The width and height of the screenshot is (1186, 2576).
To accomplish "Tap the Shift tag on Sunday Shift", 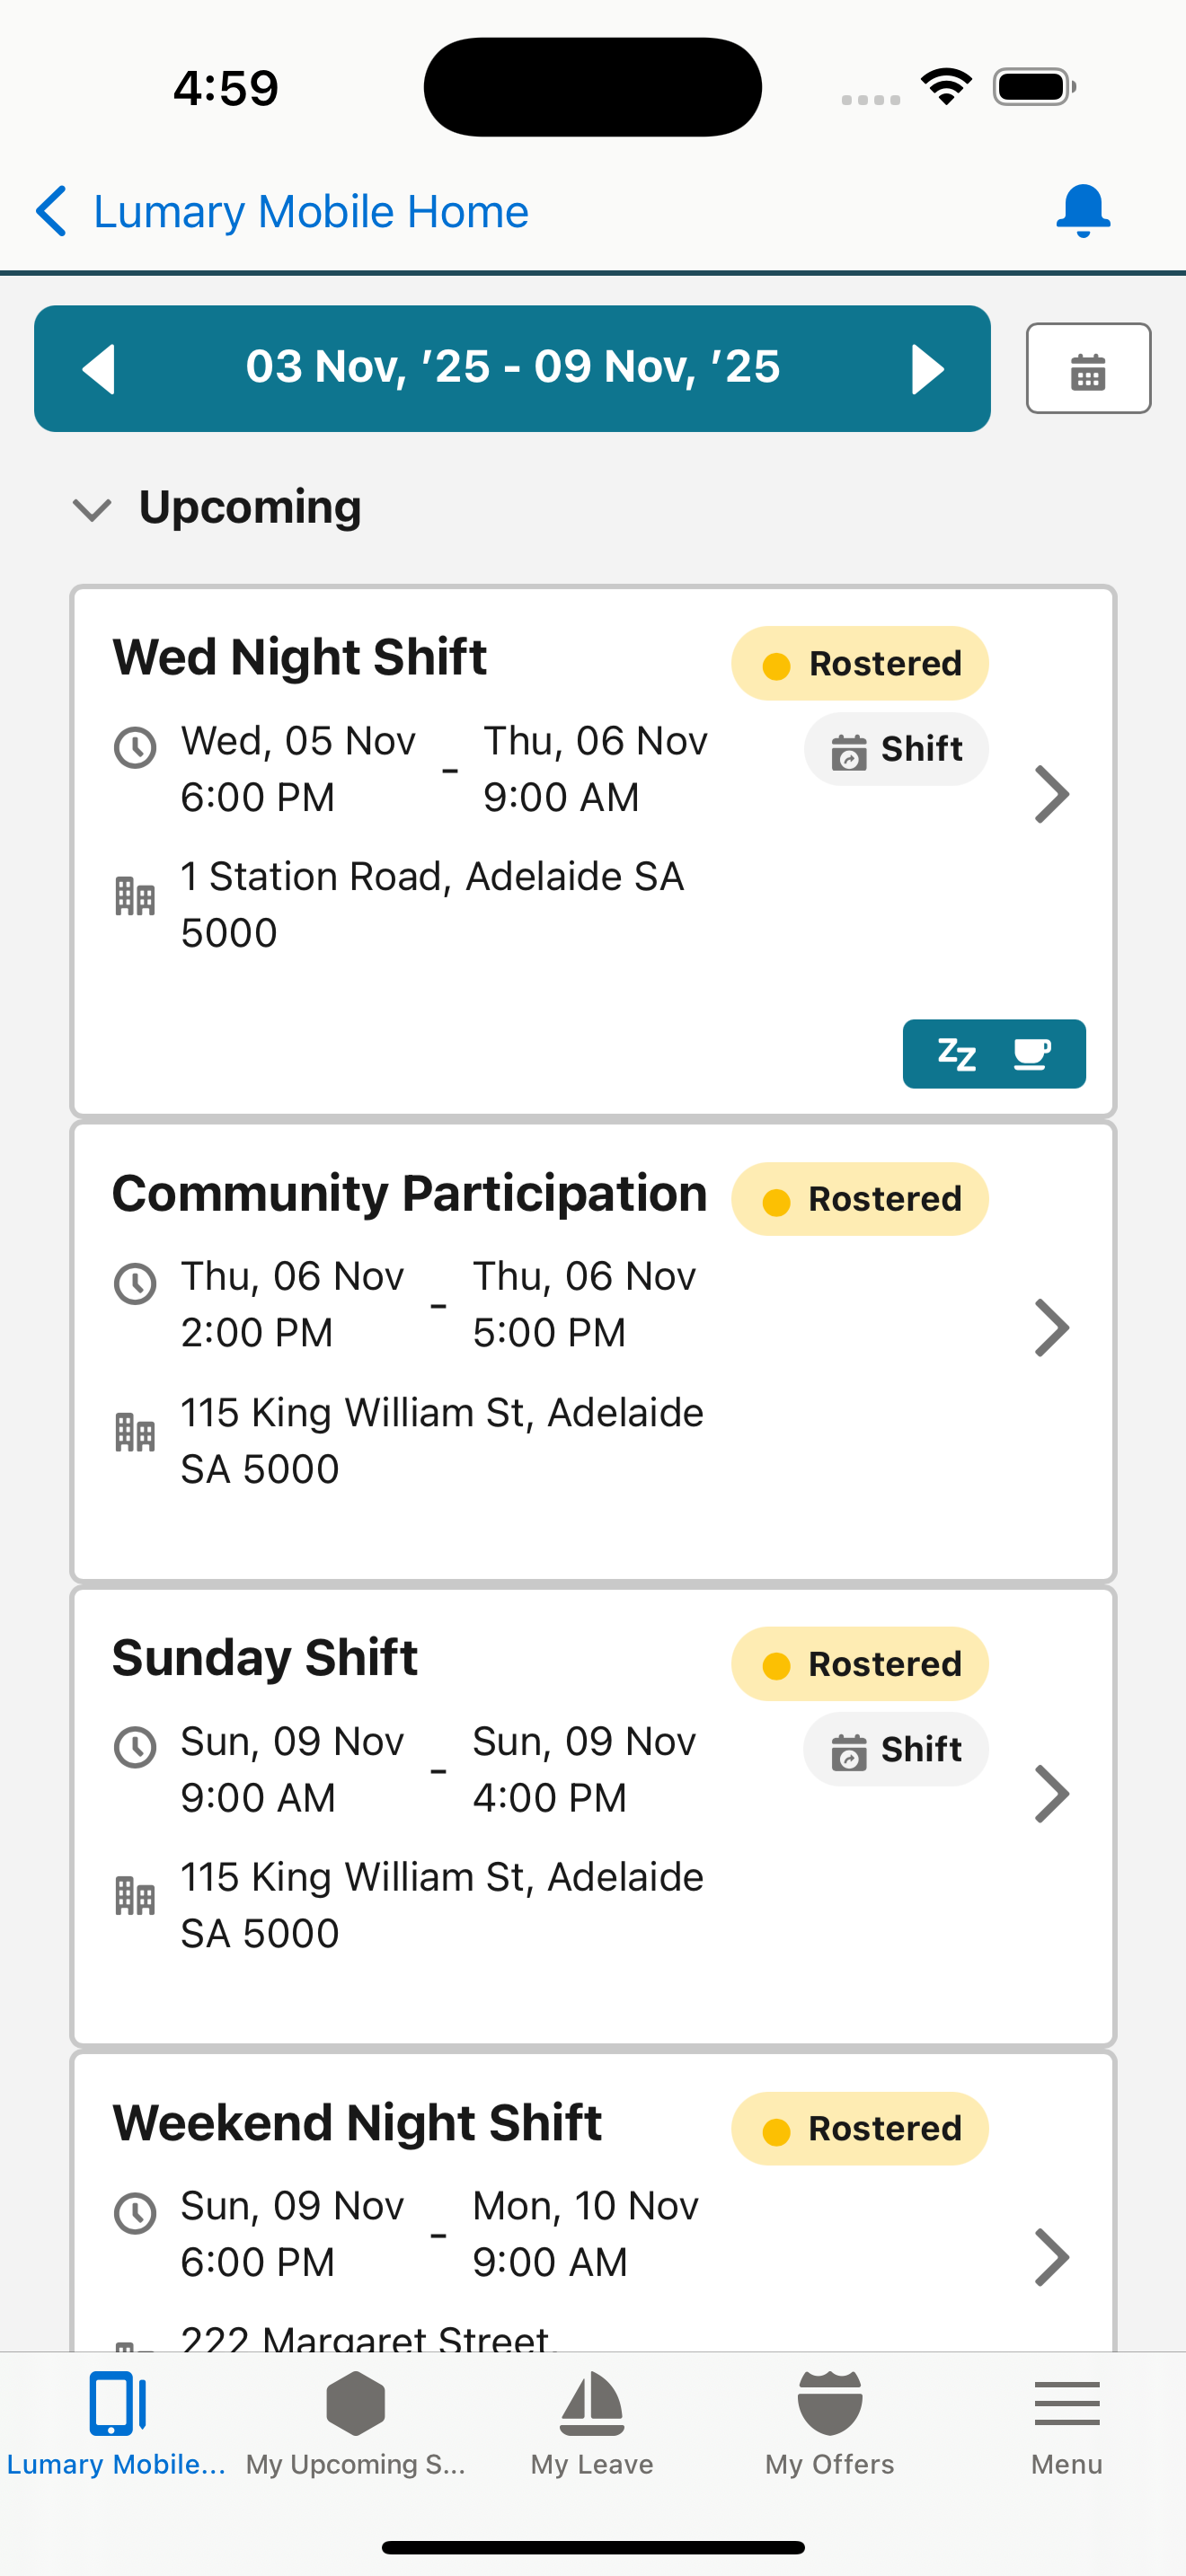I will [896, 1749].
